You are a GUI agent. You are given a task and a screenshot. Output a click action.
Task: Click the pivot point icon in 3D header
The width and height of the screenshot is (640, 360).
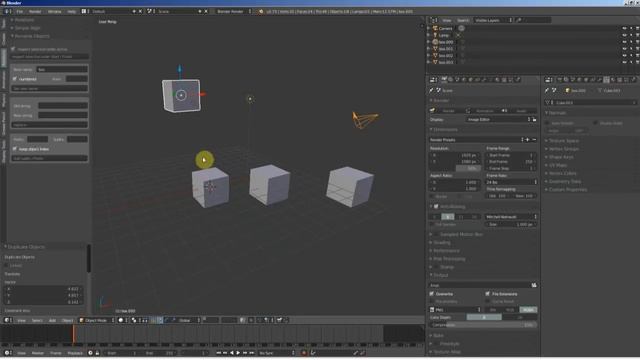[x=134, y=320]
